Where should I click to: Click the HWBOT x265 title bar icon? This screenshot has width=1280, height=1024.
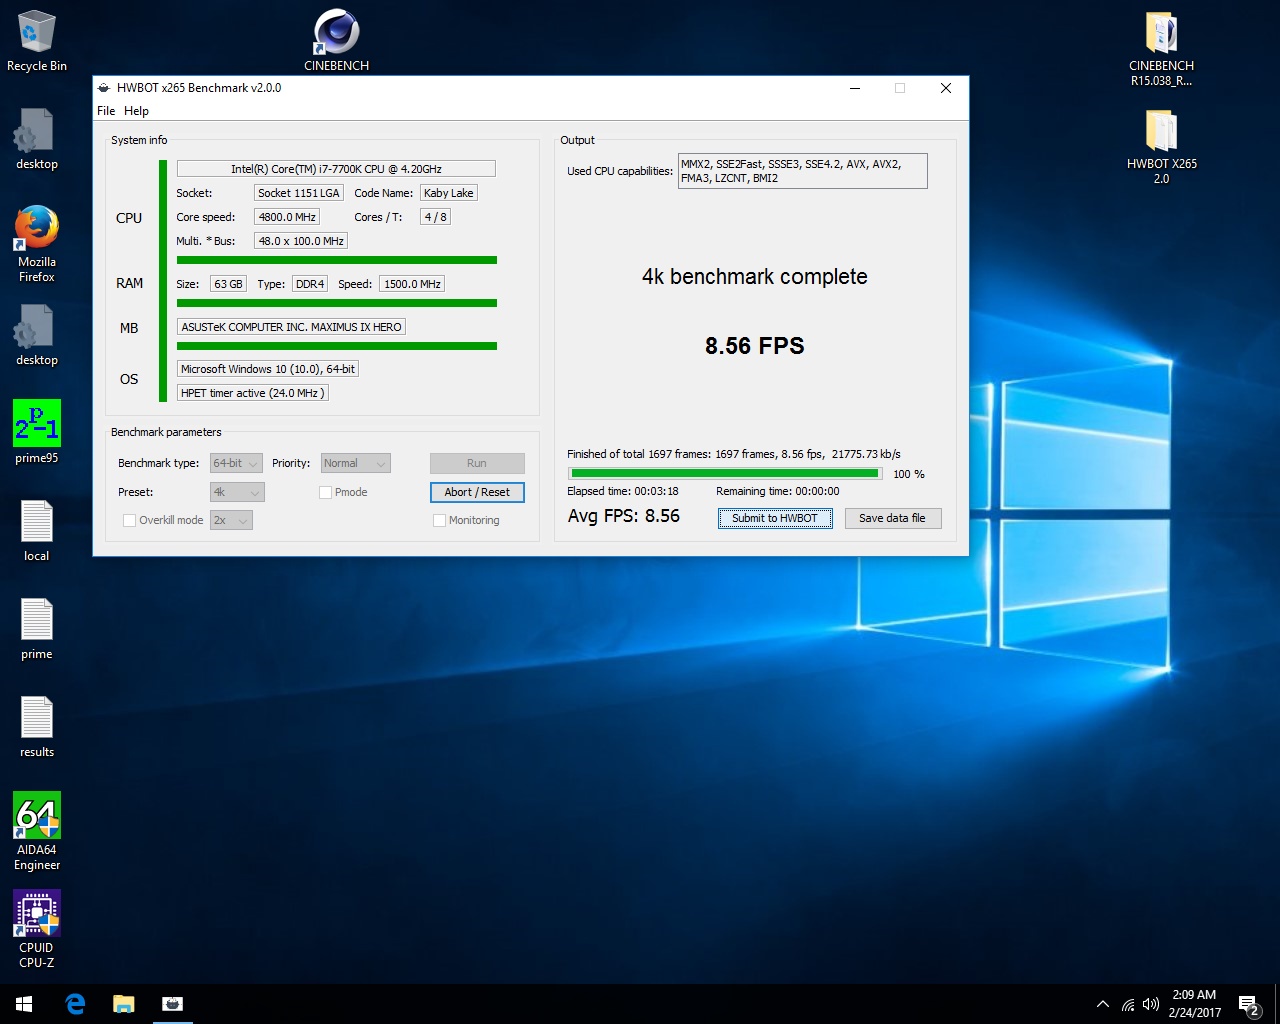pyautogui.click(x=103, y=88)
